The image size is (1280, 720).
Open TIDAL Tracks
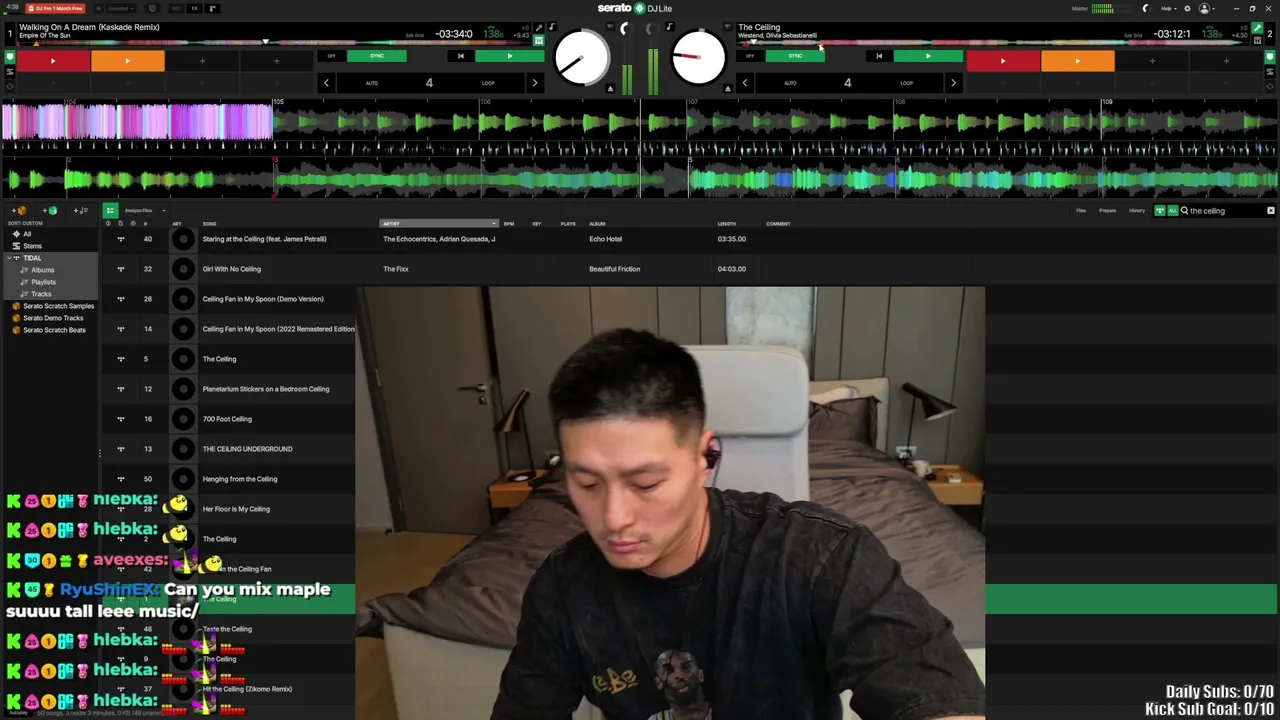tap(41, 294)
